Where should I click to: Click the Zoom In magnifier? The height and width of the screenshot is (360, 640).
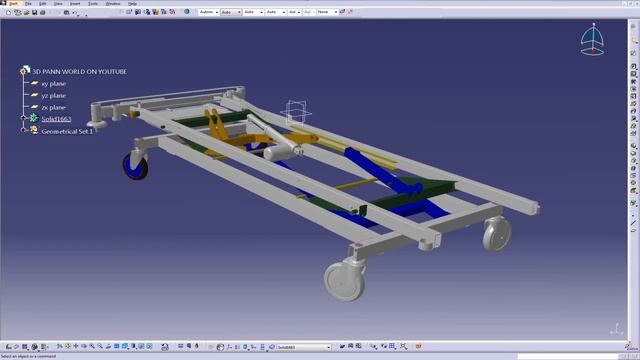point(92,346)
